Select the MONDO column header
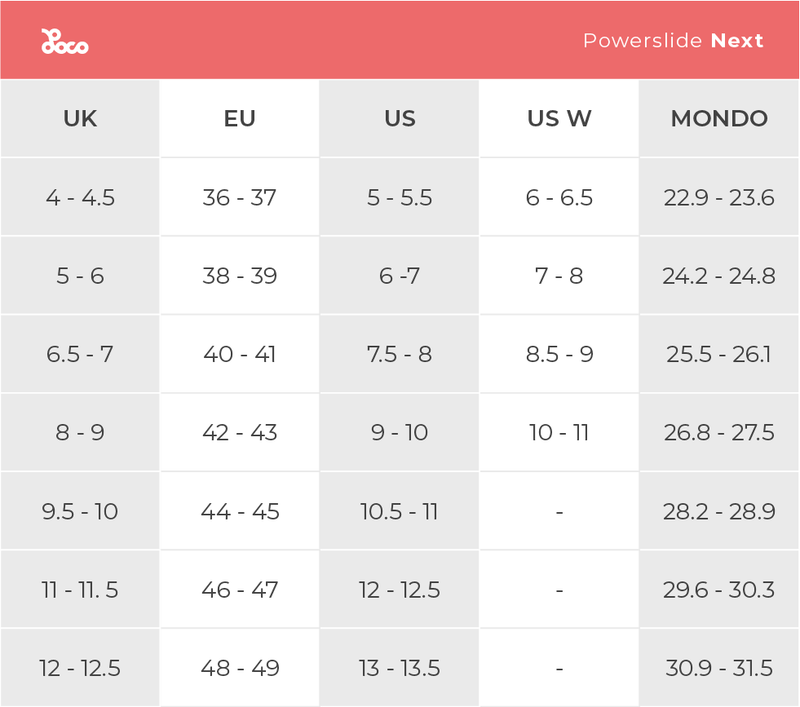 click(x=719, y=118)
